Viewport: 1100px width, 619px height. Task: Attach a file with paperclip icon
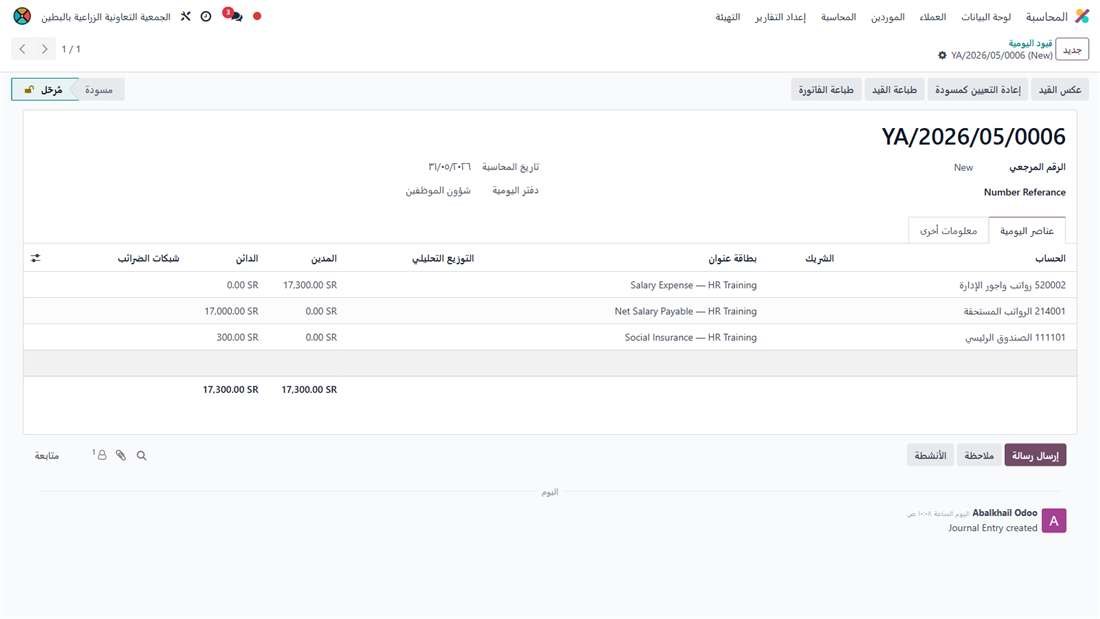click(121, 455)
